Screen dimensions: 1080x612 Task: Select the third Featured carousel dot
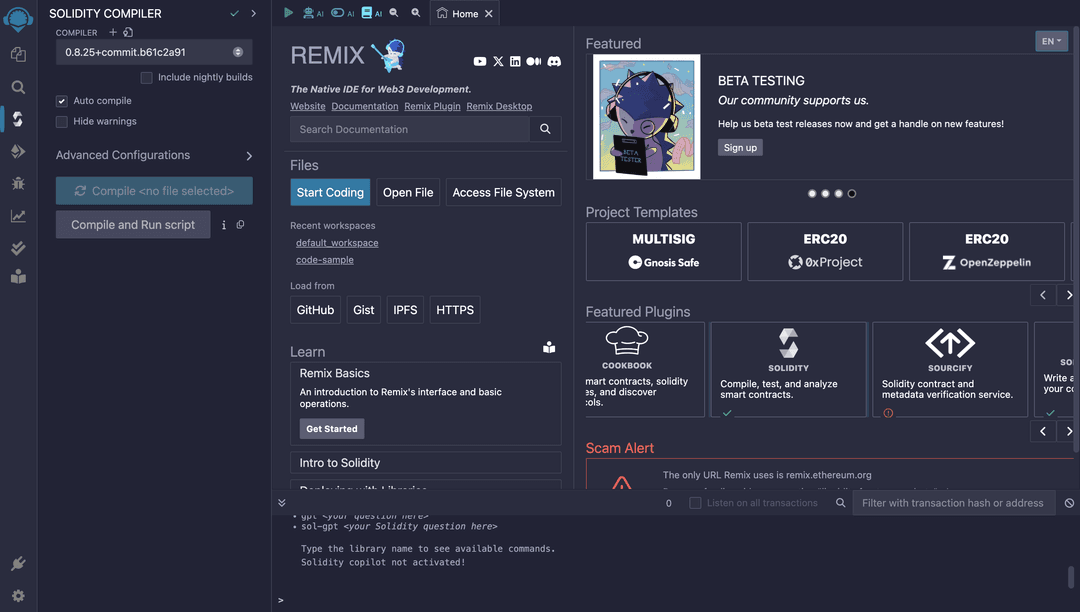838,193
